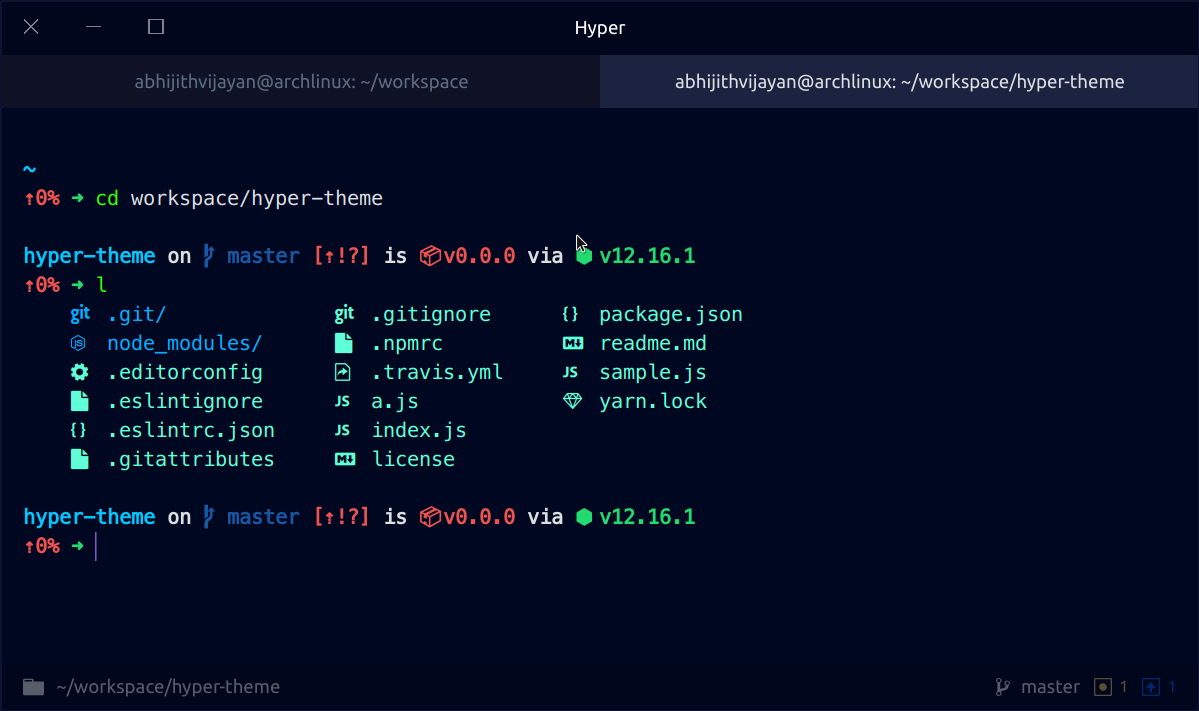This screenshot has width=1199, height=711.
Task: Click the yarn.lock file name
Action: 653,401
